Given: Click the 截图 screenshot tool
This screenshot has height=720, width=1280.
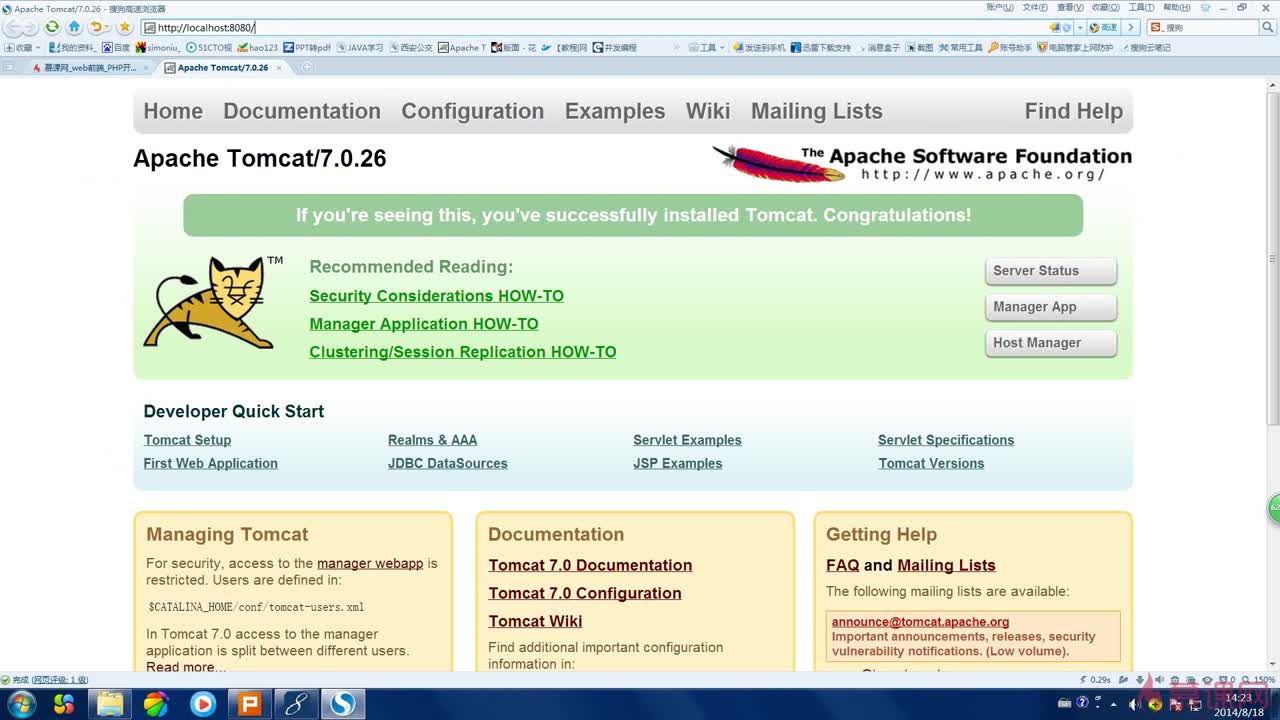Looking at the screenshot, I should pos(919,47).
